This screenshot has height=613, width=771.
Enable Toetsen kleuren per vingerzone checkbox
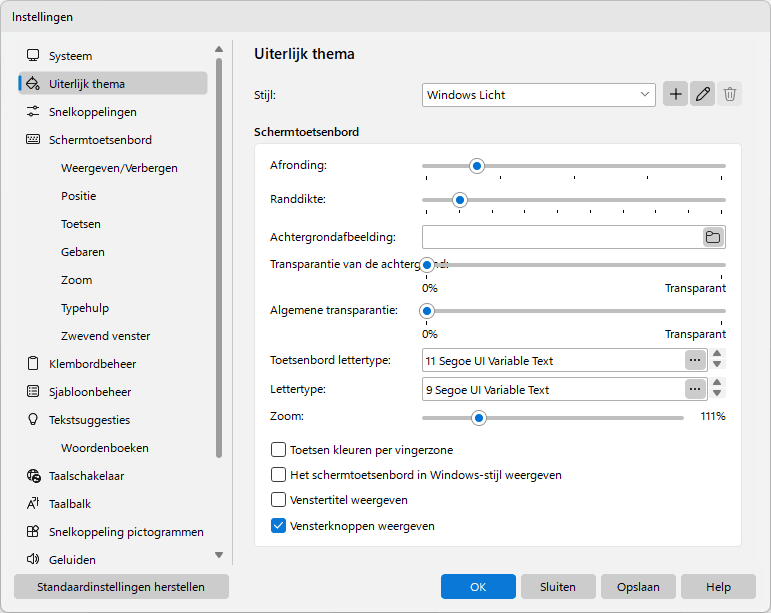(278, 449)
